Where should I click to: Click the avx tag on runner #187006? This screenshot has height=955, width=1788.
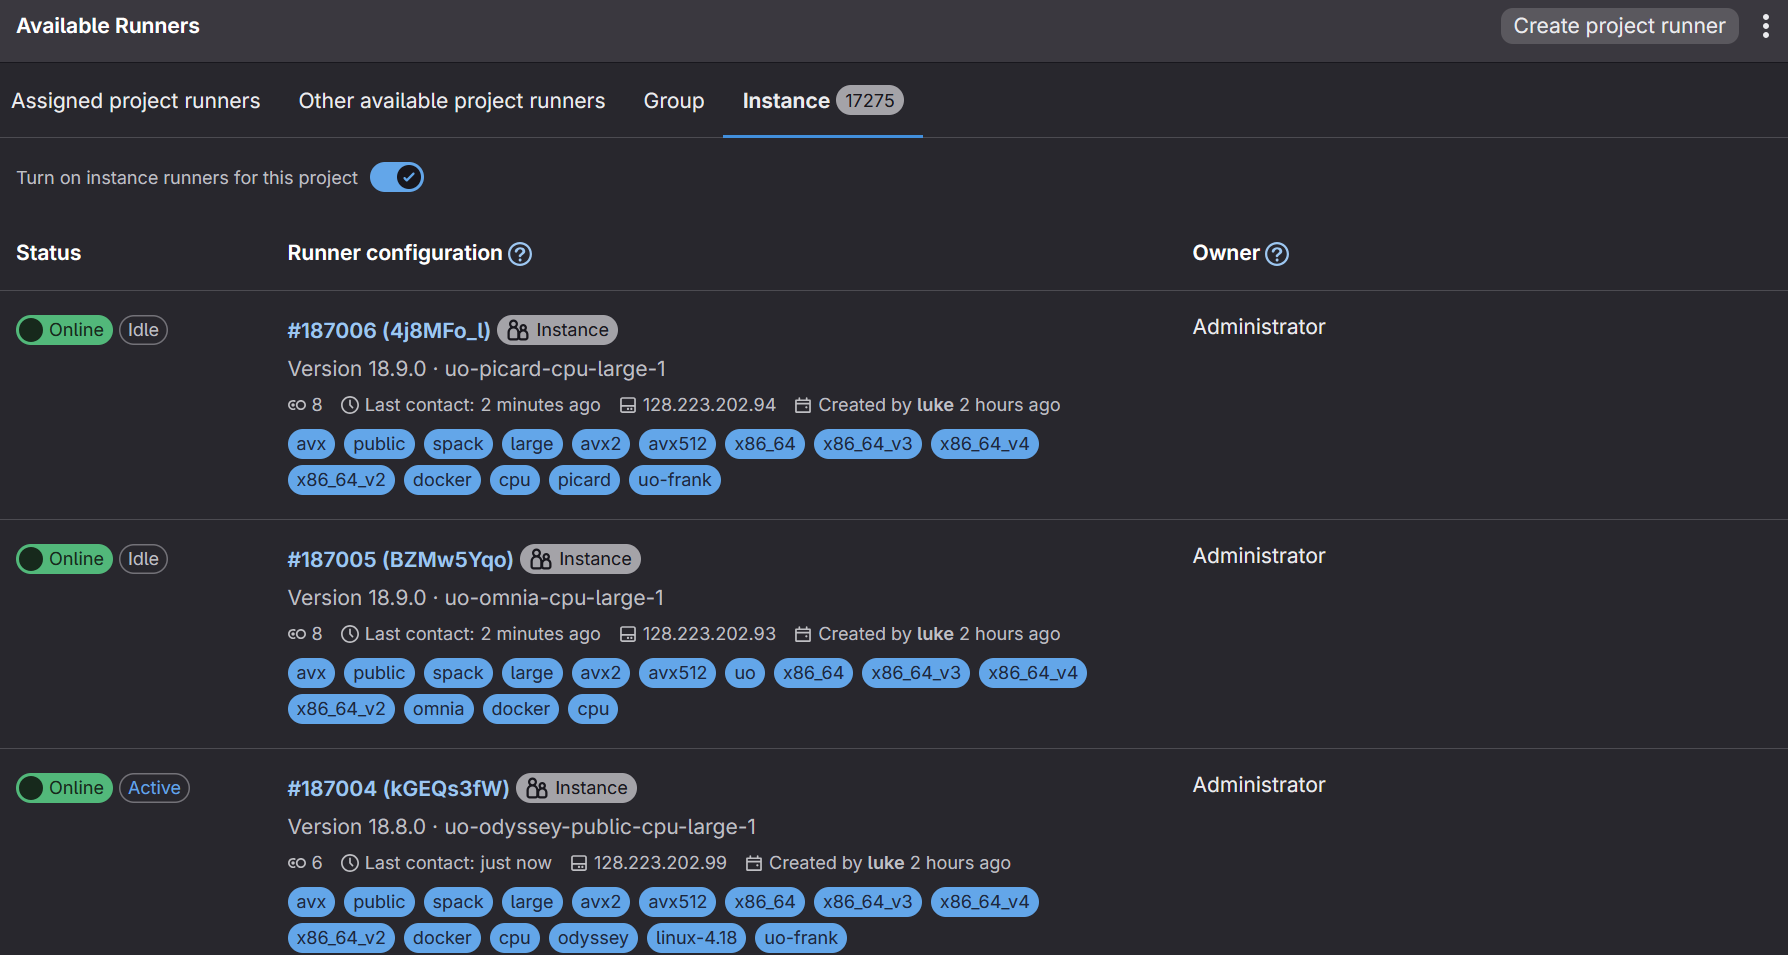pyautogui.click(x=311, y=444)
